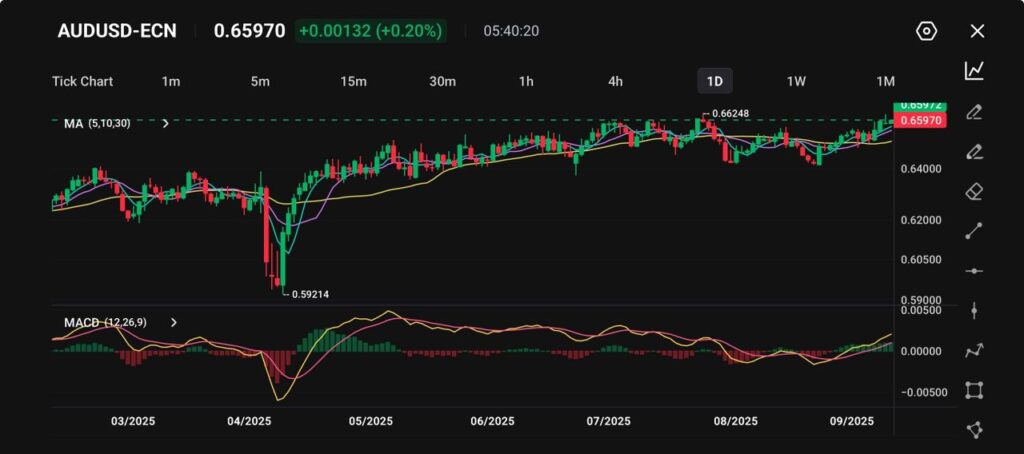Select the 1m timeframe

(171, 81)
